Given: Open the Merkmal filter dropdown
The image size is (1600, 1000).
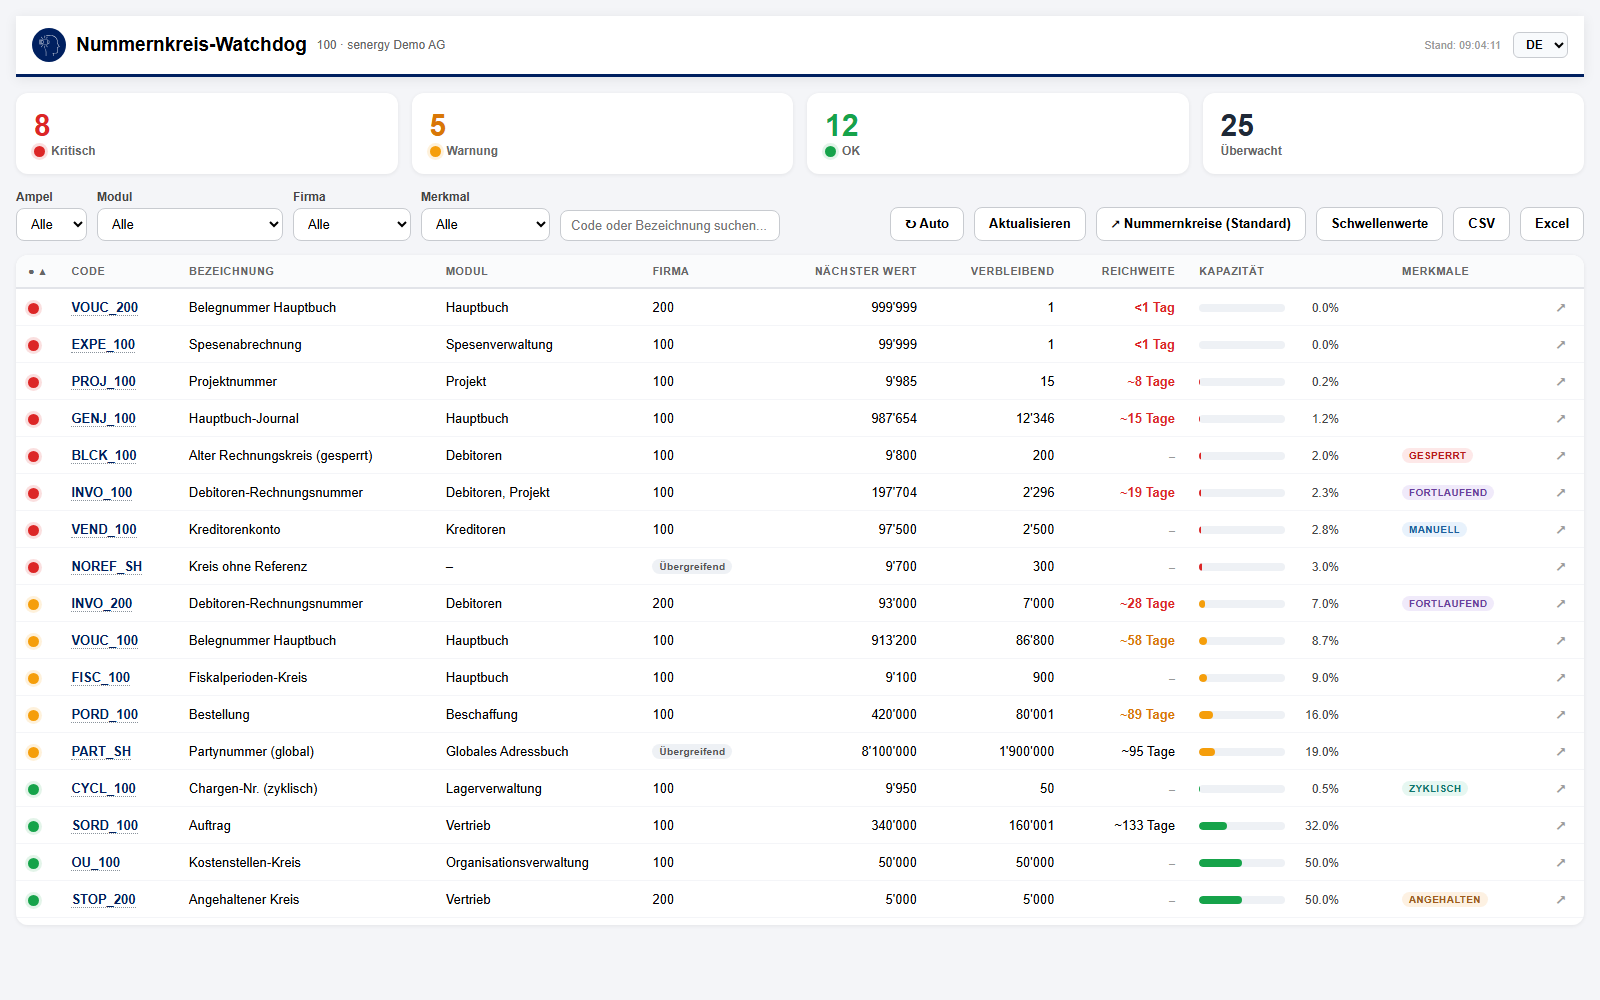Looking at the screenshot, I should pyautogui.click(x=485, y=224).
